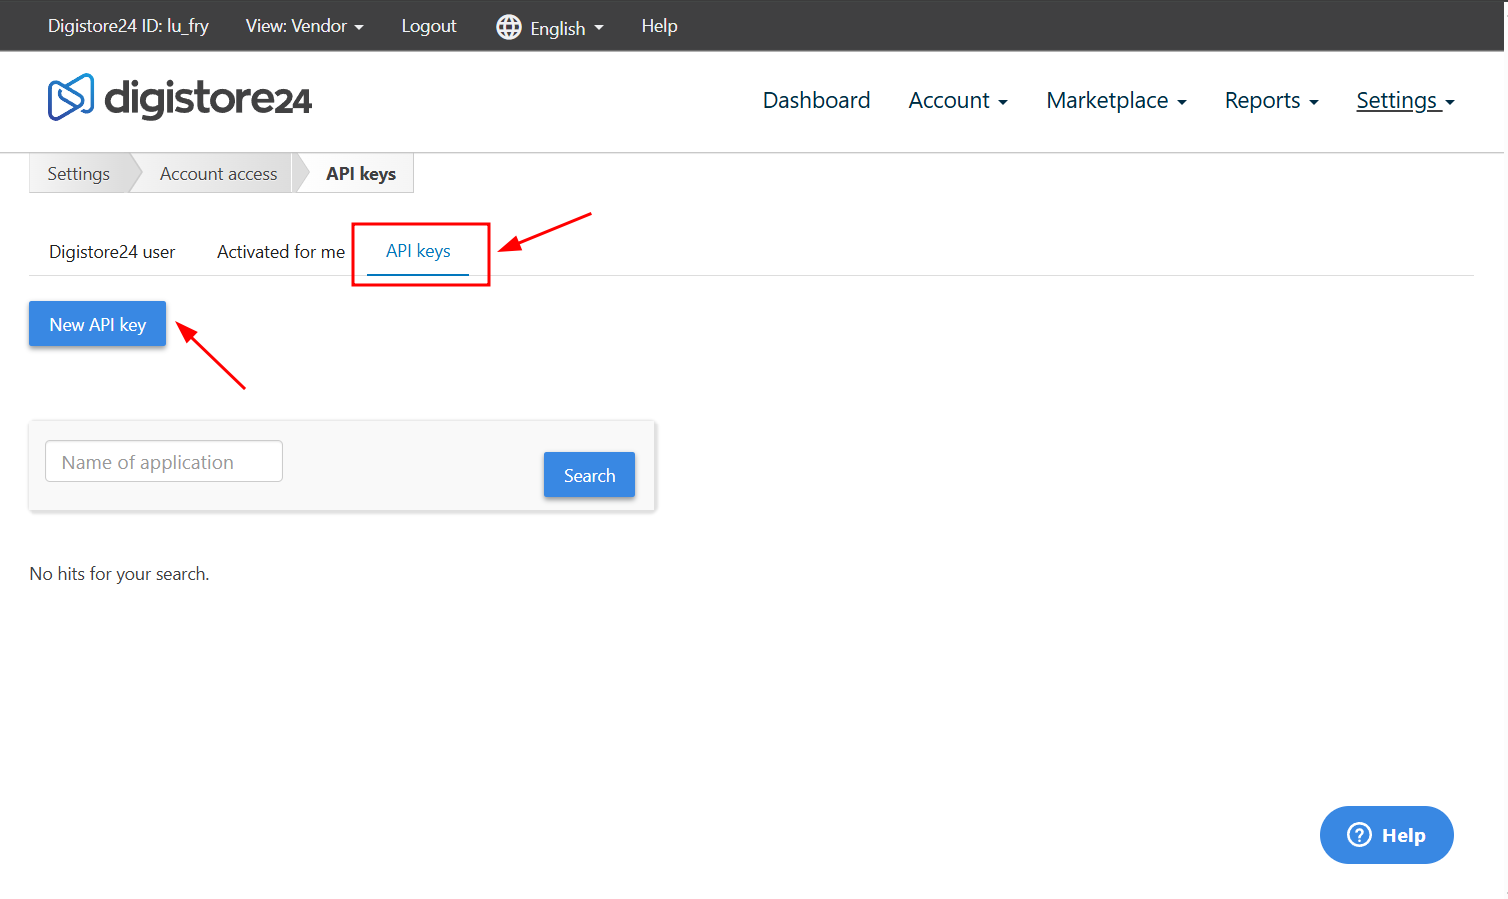The width and height of the screenshot is (1508, 899).
Task: Click the globe language icon
Action: [509, 27]
